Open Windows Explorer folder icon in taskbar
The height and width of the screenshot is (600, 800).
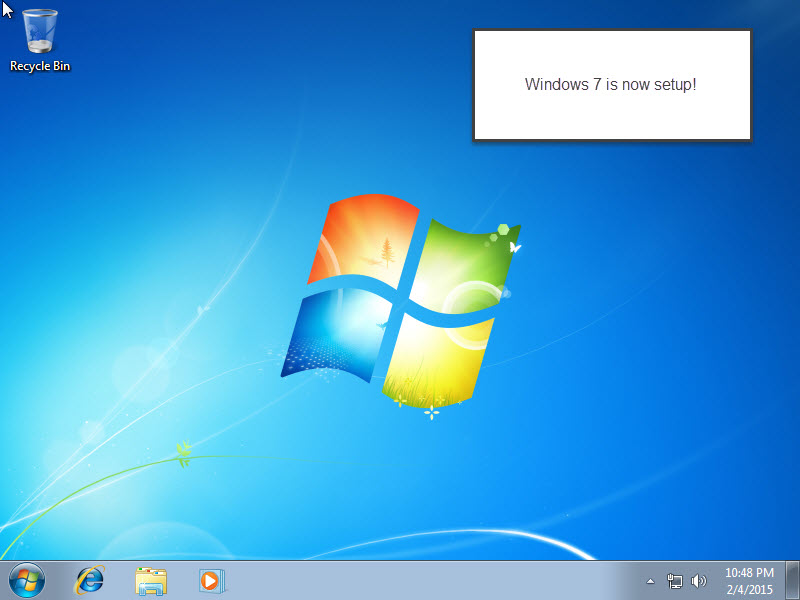point(151,581)
